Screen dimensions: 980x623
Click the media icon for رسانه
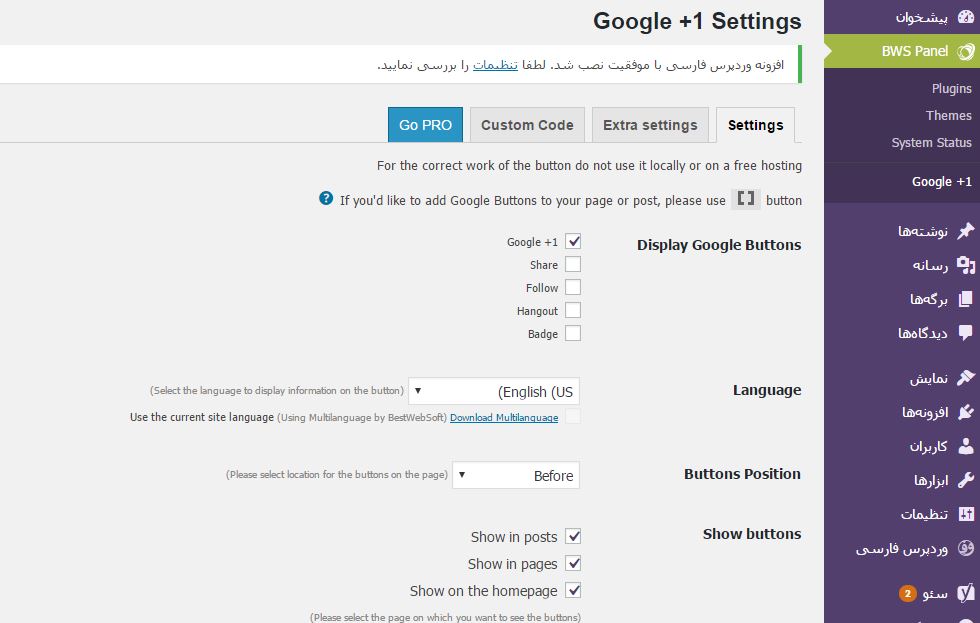966,265
